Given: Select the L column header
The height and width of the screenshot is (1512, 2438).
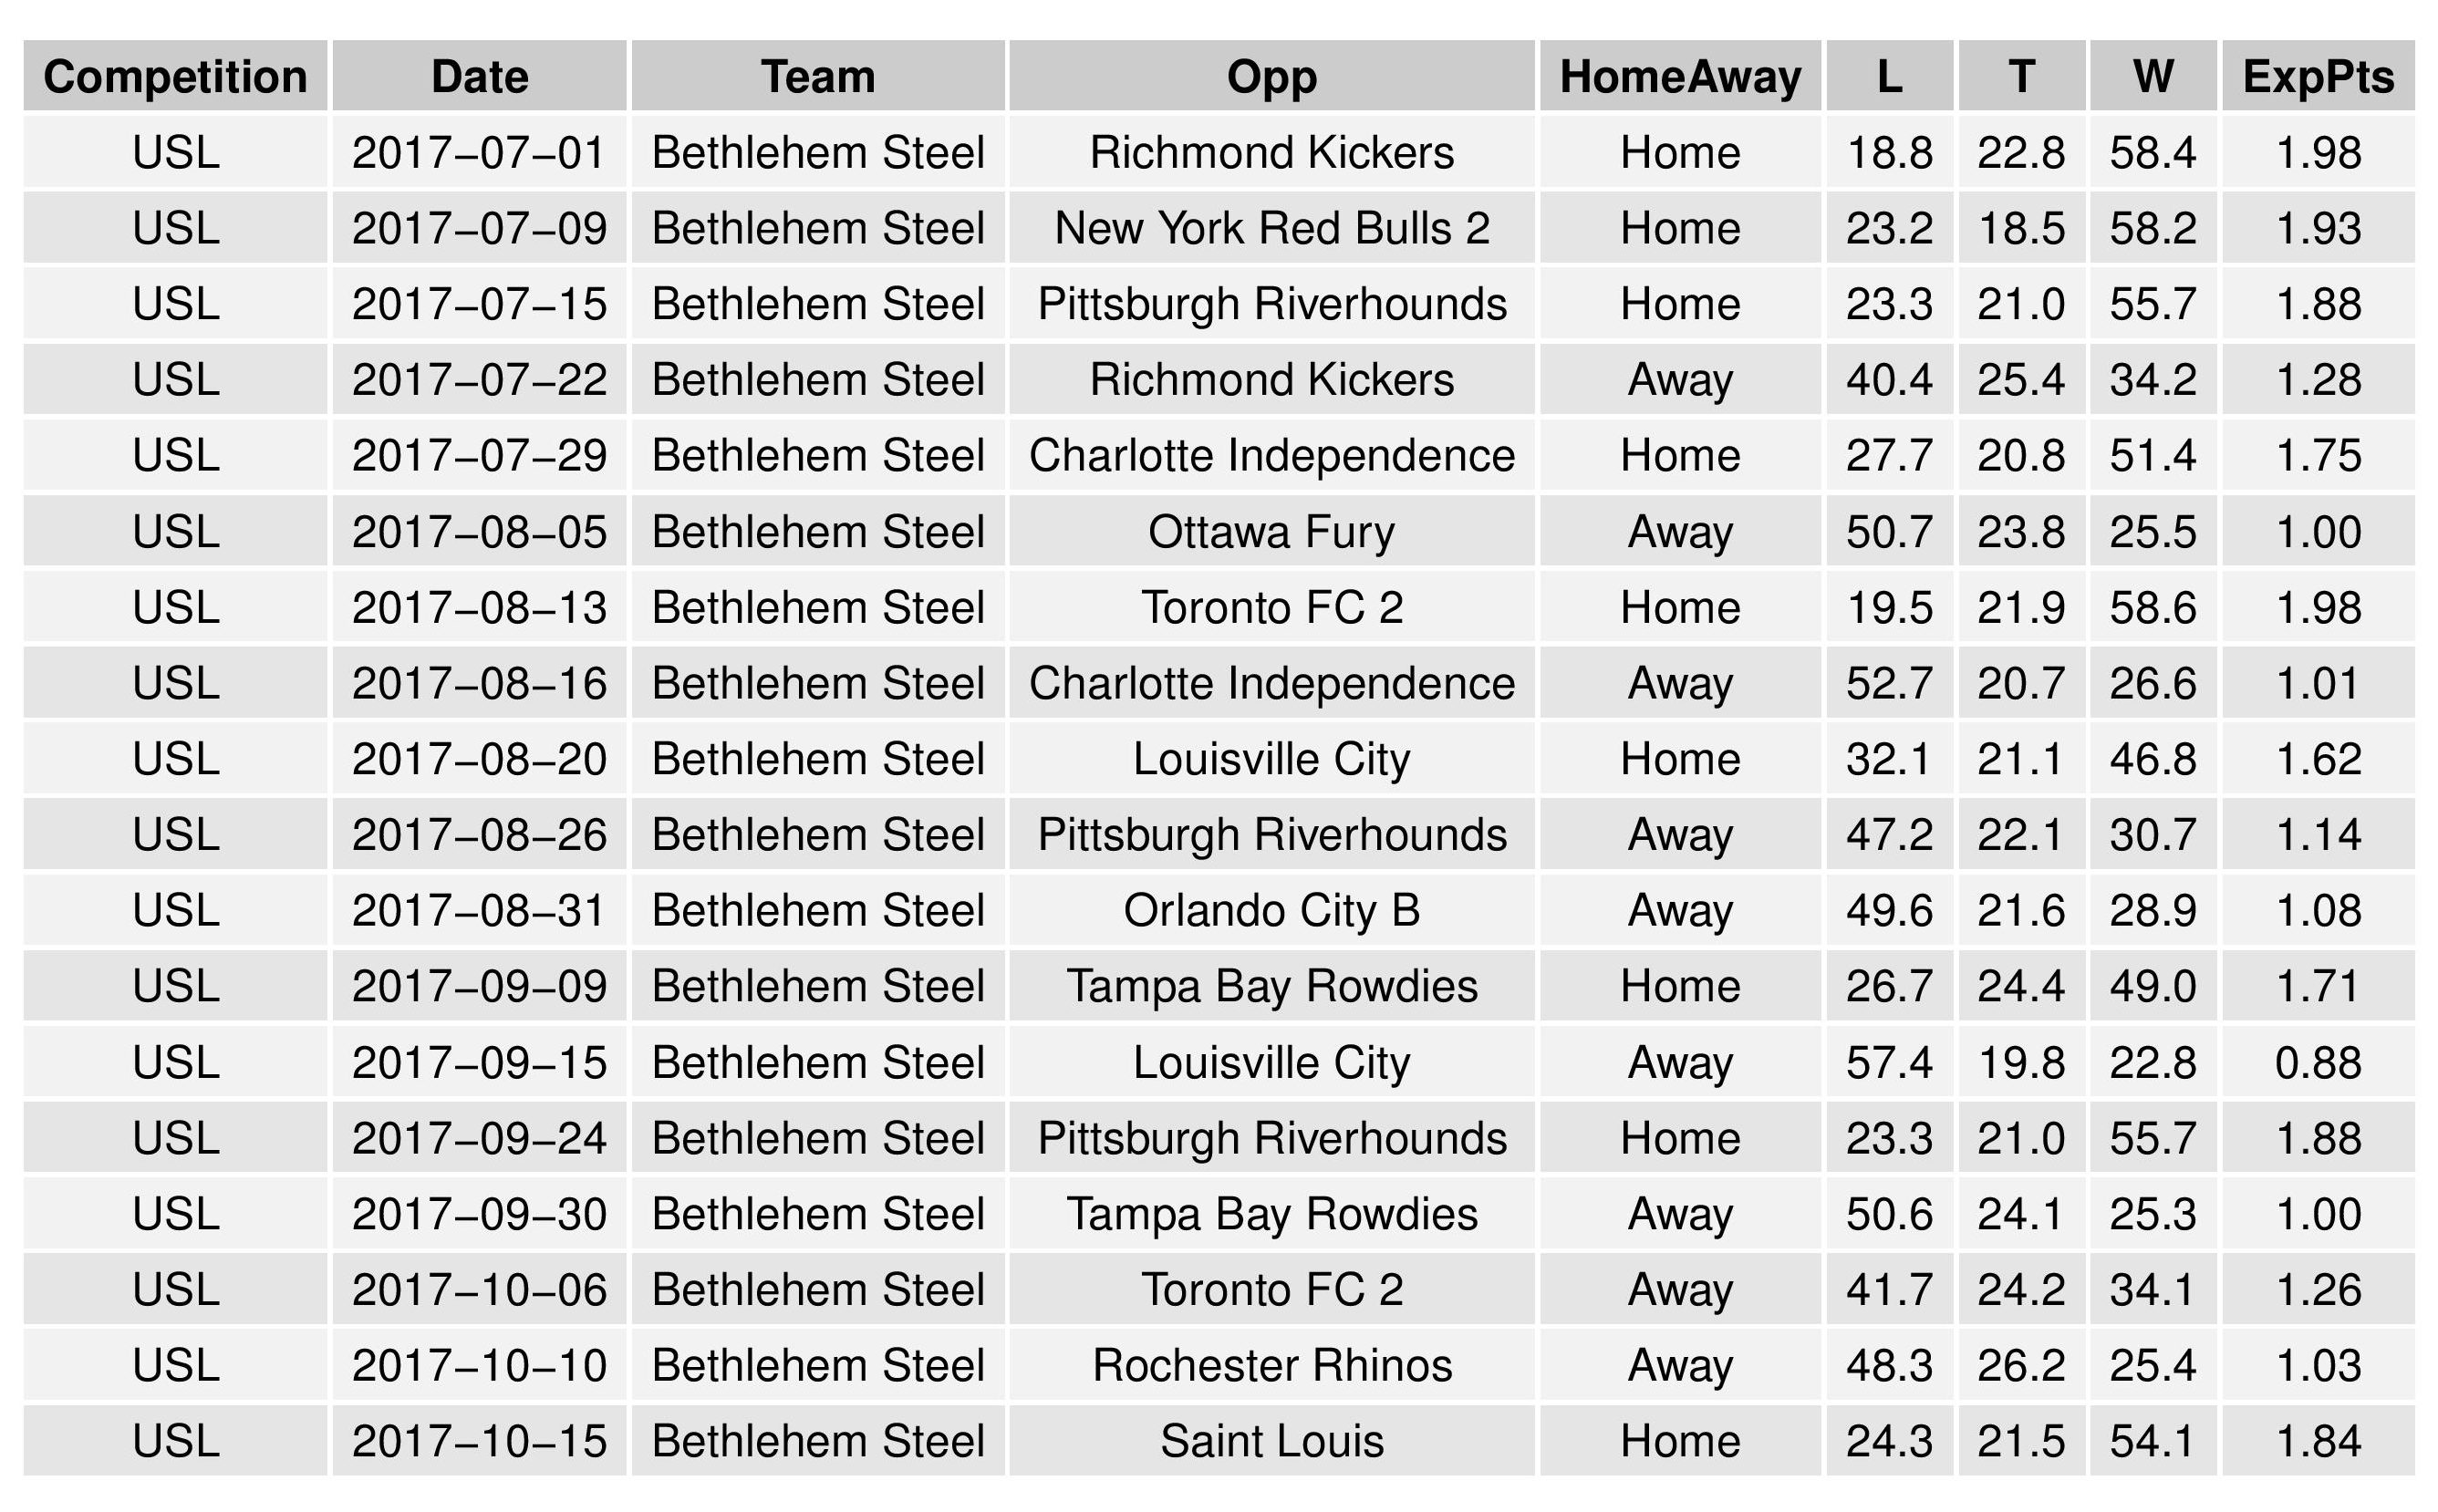Looking at the screenshot, I should [1889, 77].
